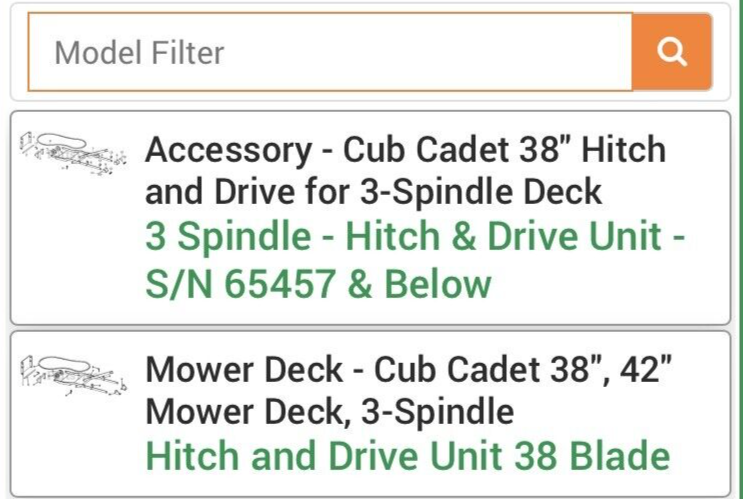Open the Accessory hitch diagram thumbnail

[74, 152]
